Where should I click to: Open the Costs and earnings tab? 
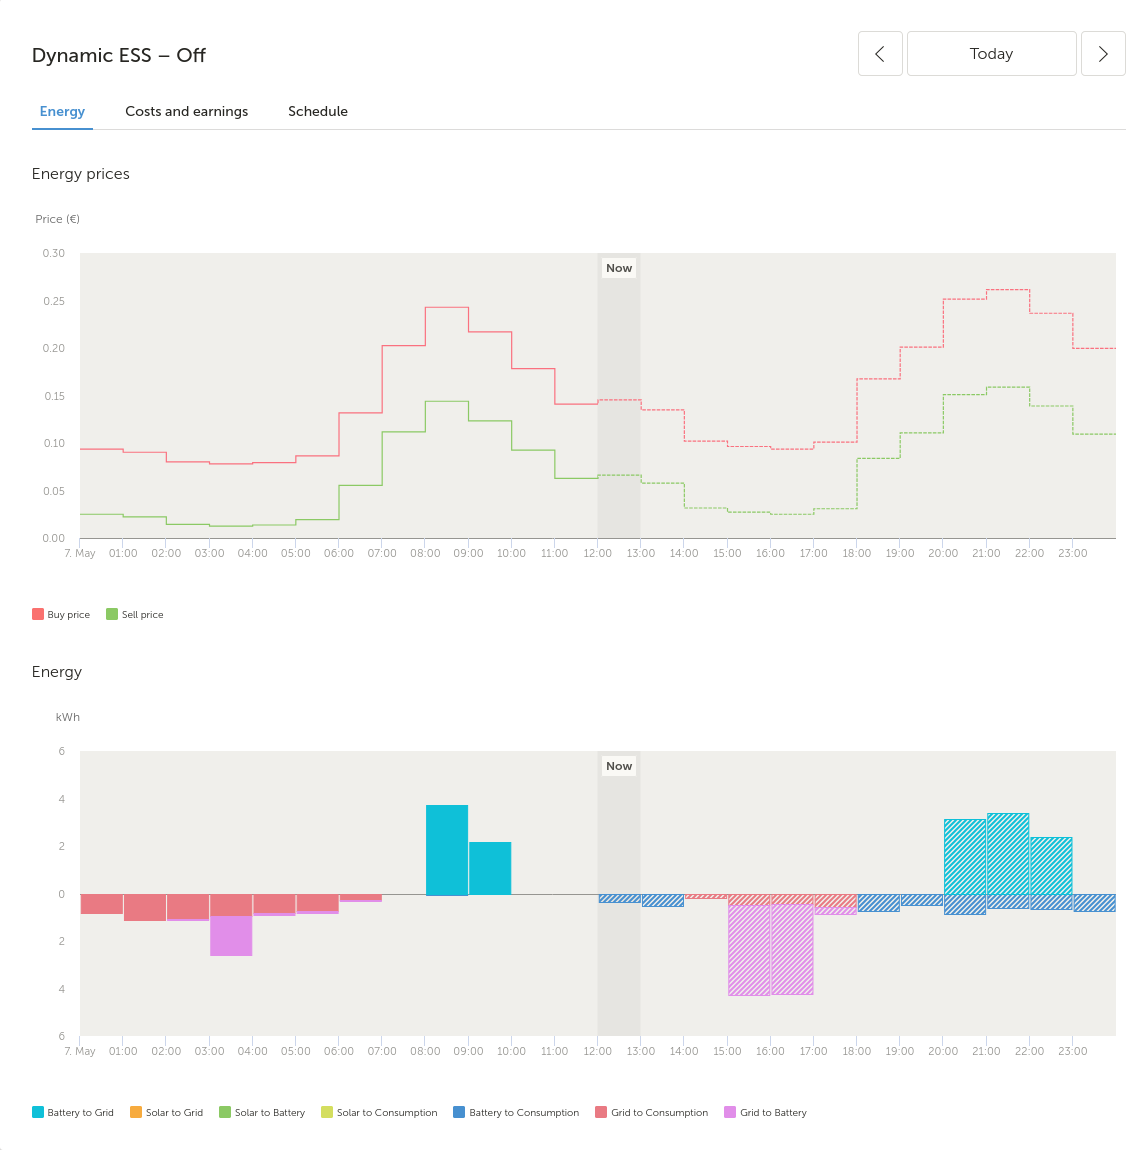tap(186, 111)
